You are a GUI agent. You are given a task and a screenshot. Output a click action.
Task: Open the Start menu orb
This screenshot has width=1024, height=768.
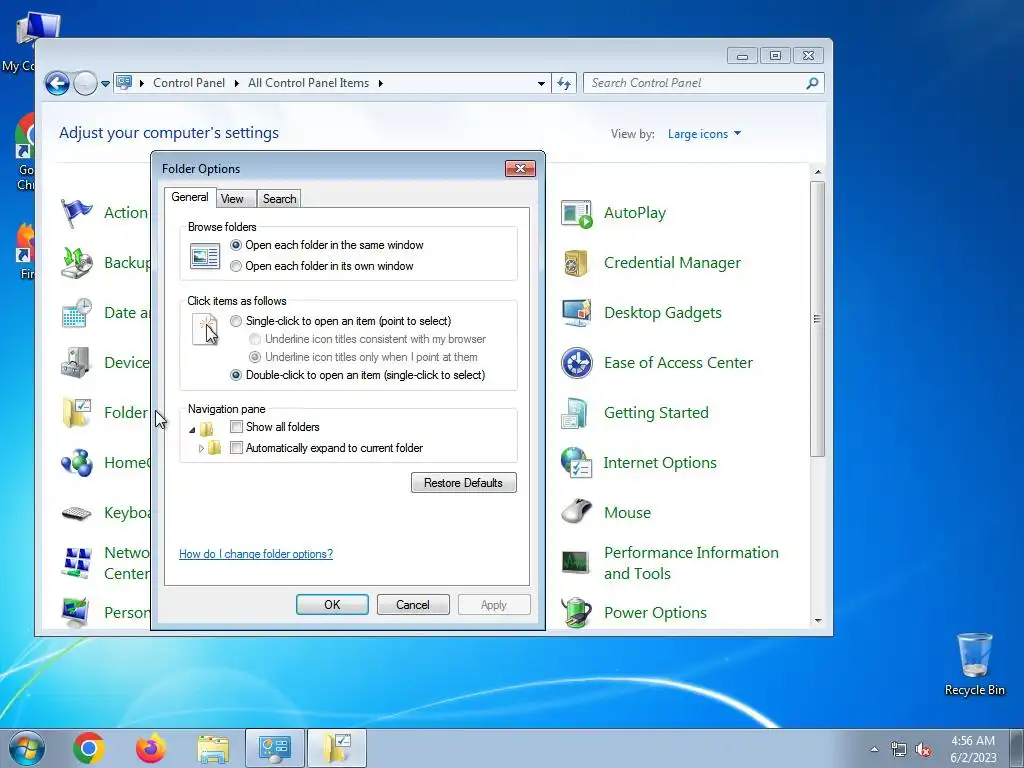pyautogui.click(x=26, y=748)
